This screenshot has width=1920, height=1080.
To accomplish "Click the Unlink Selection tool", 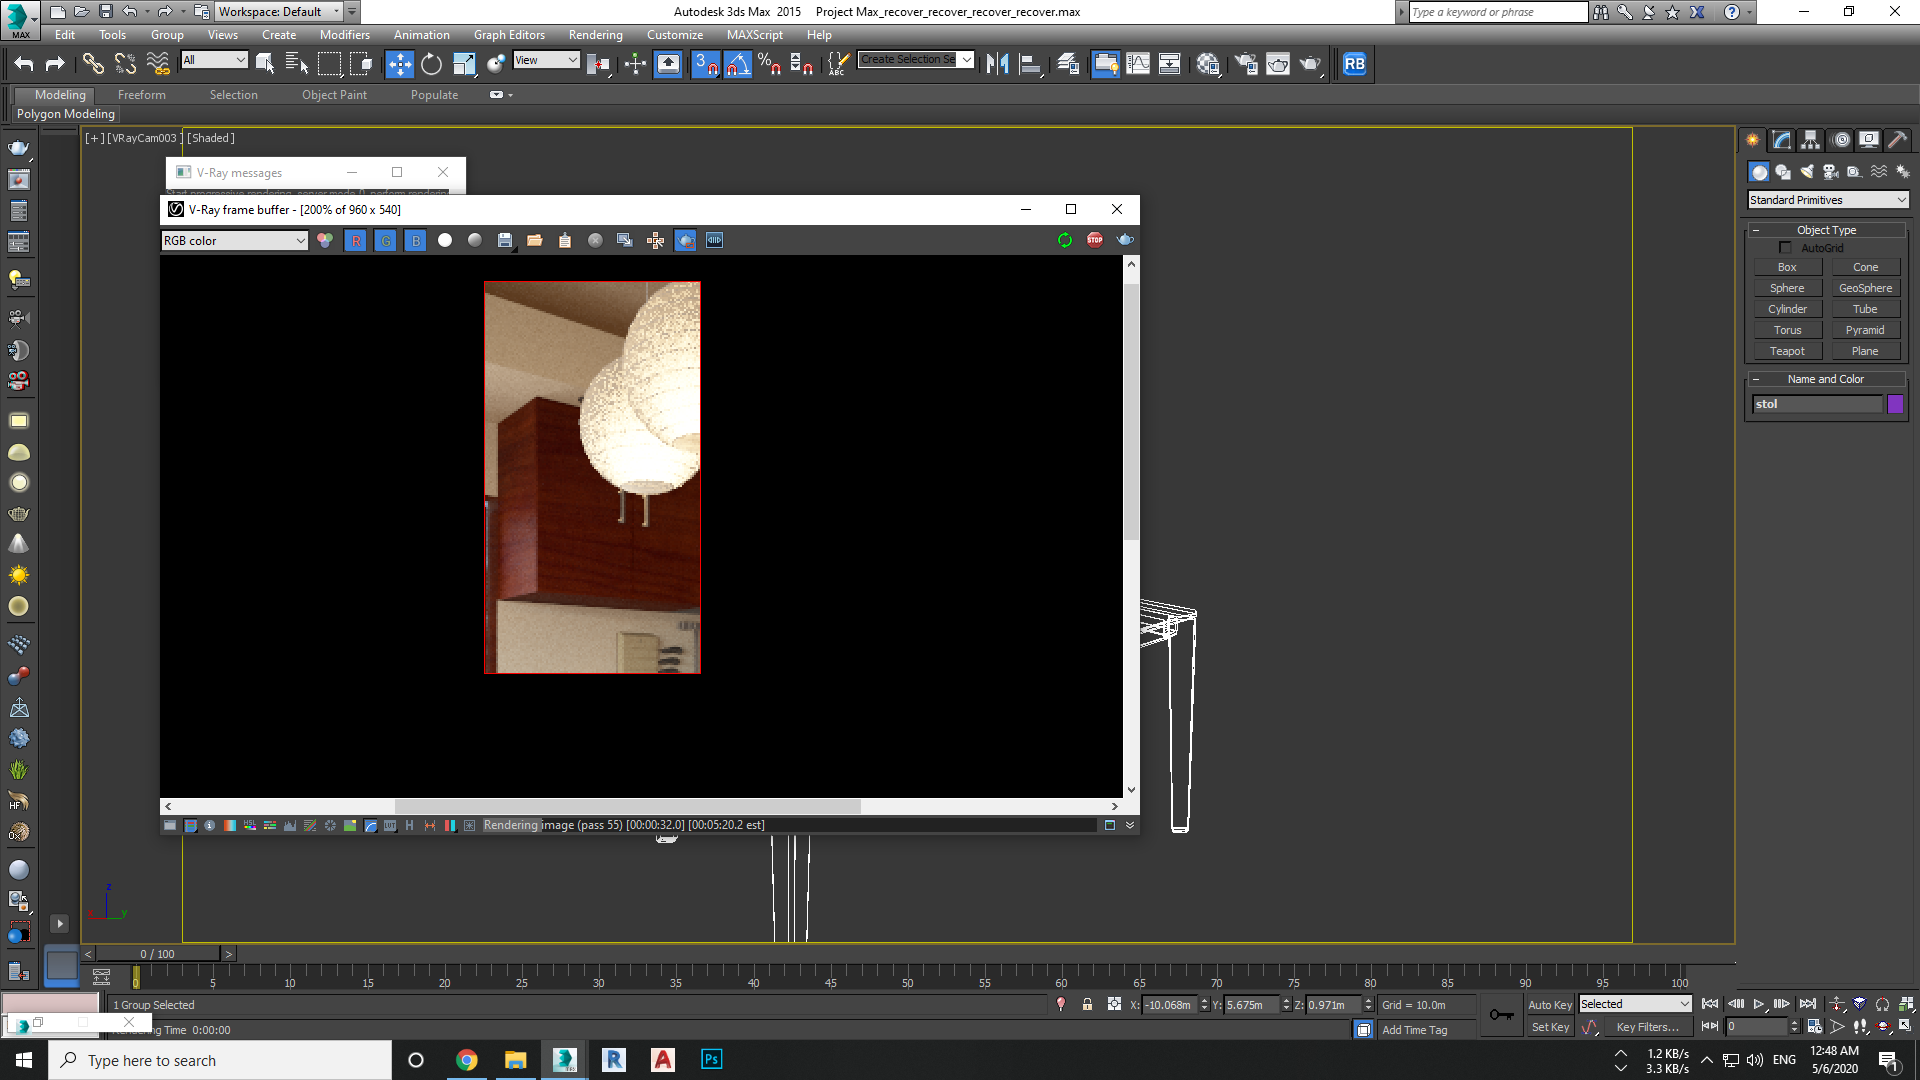I will click(x=125, y=64).
